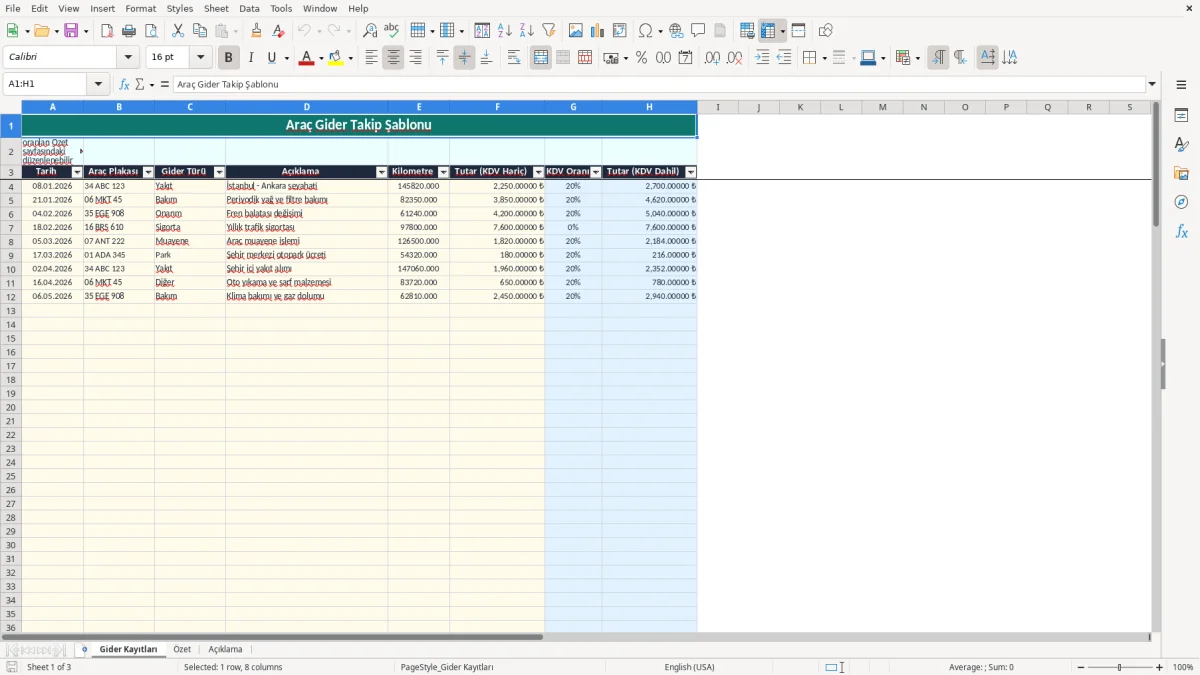Viewport: 1200px width, 675px height.
Task: Open the Styles menu
Action: coord(180,8)
